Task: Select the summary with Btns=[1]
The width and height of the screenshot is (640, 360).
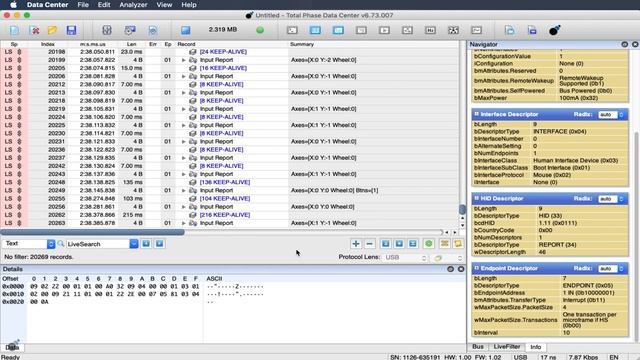Action: [x=334, y=191]
